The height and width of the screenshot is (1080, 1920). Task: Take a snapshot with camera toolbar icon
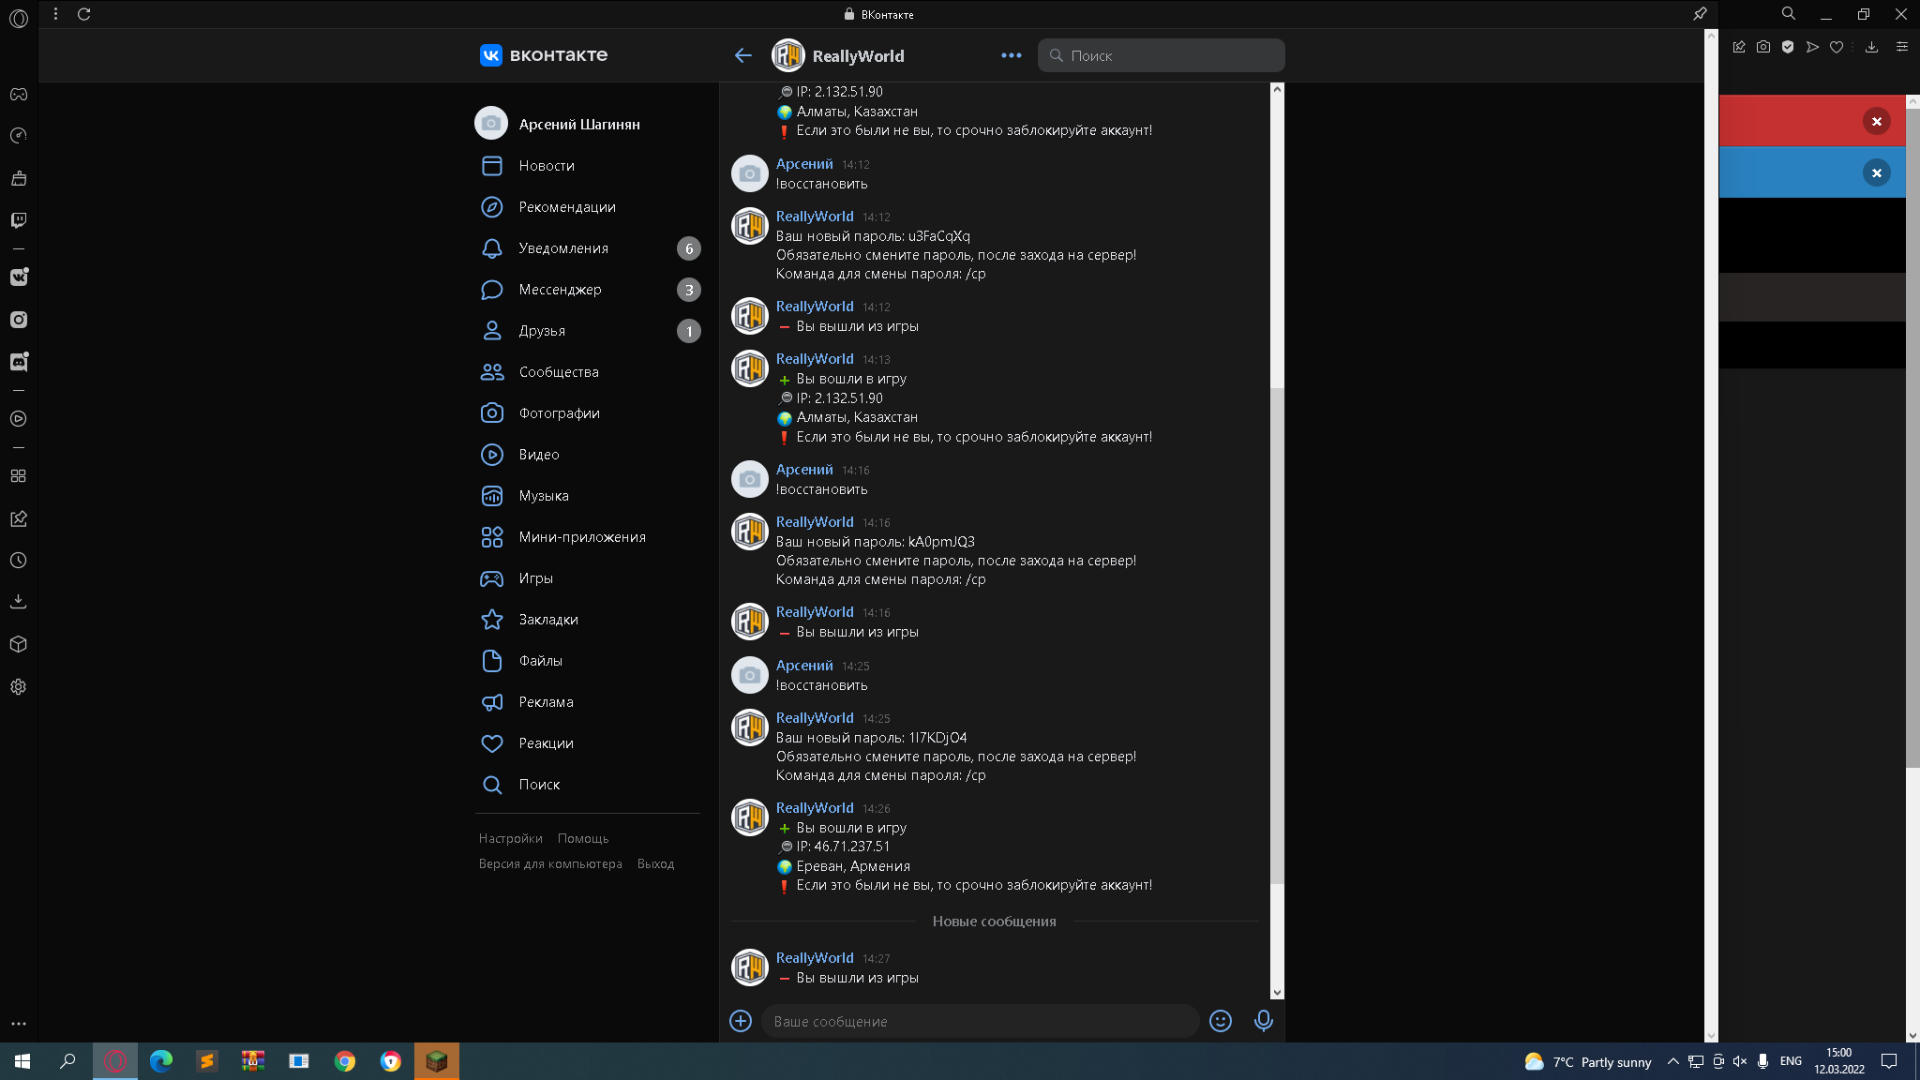pos(1763,47)
